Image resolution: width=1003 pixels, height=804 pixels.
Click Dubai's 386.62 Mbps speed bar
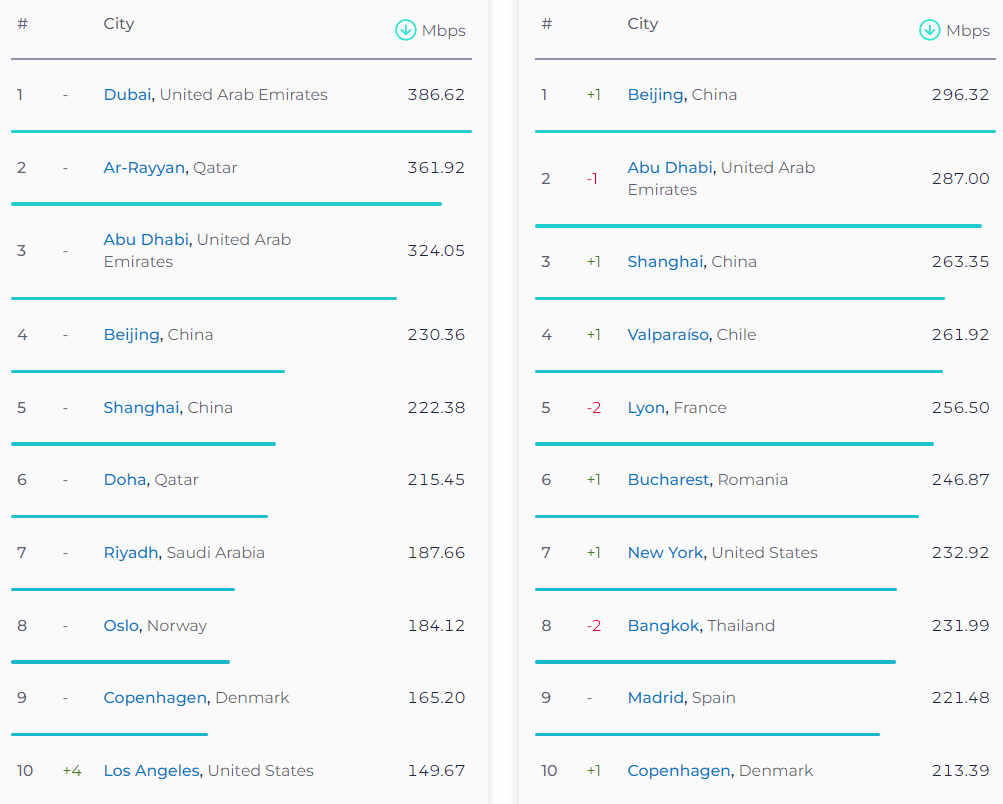tap(241, 131)
